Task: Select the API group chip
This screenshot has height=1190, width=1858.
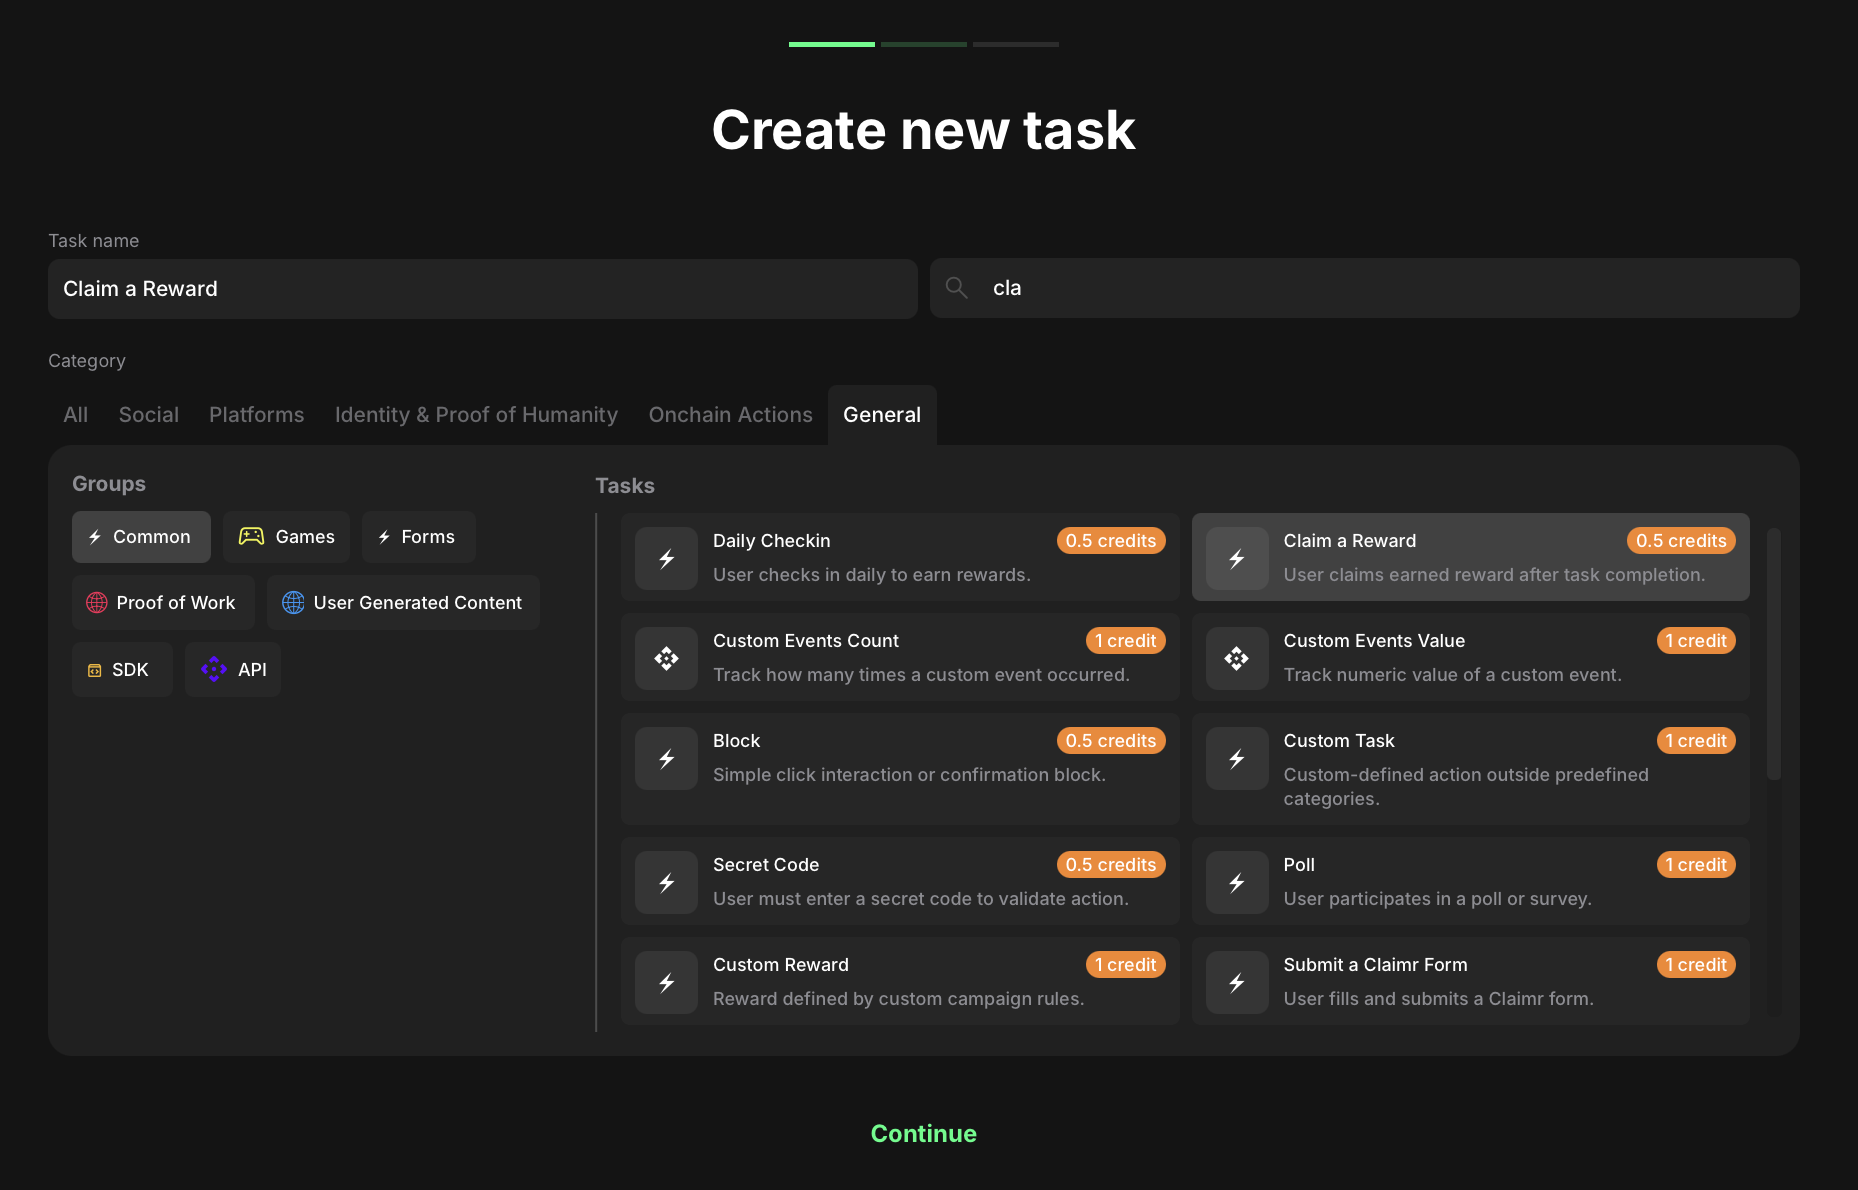Action: coord(233,670)
